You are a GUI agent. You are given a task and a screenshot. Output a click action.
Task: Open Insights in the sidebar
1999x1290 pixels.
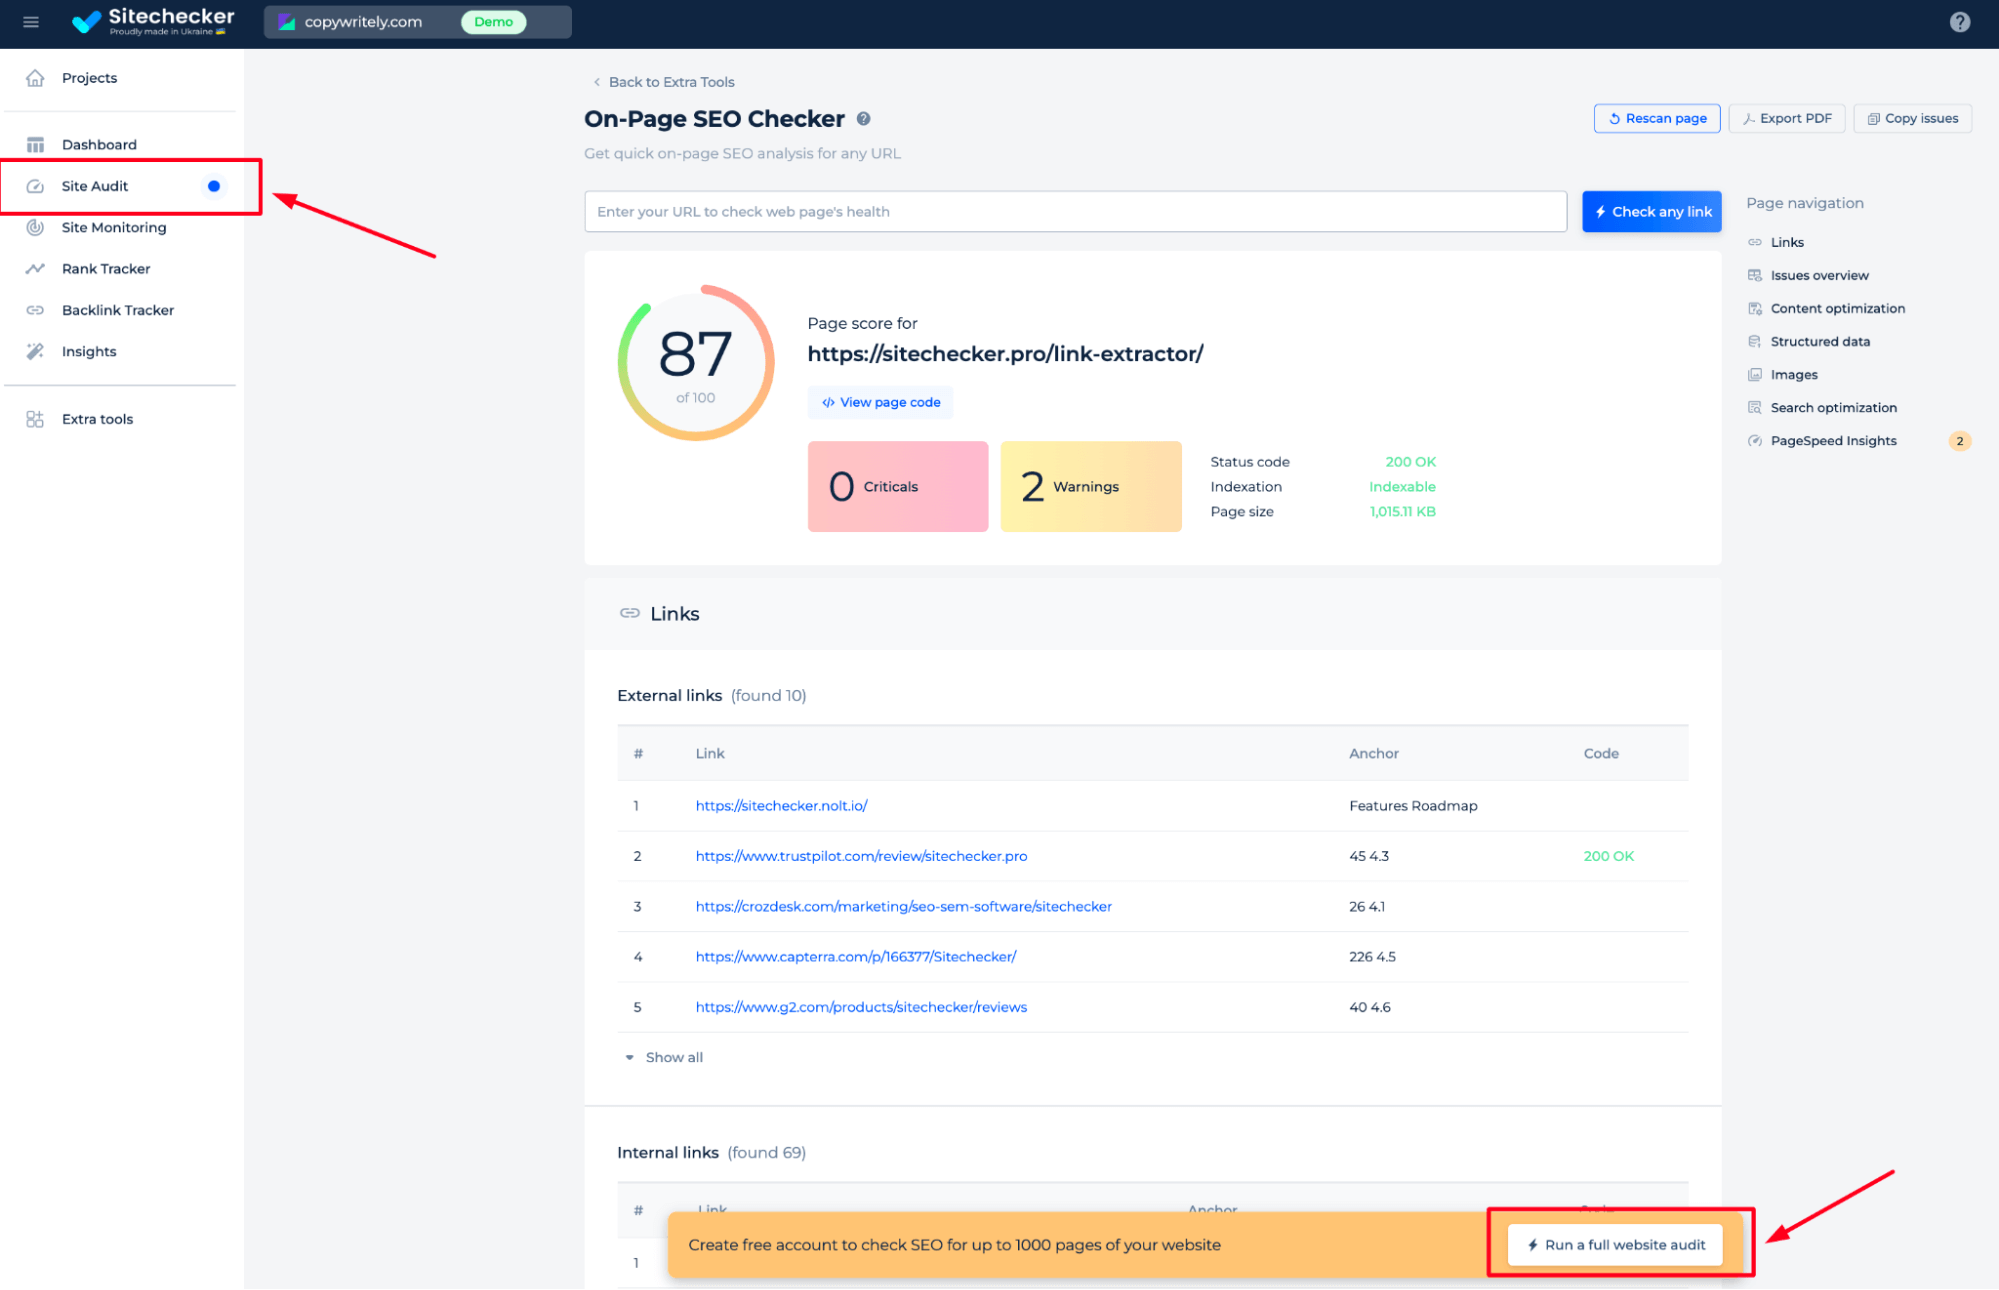89,351
